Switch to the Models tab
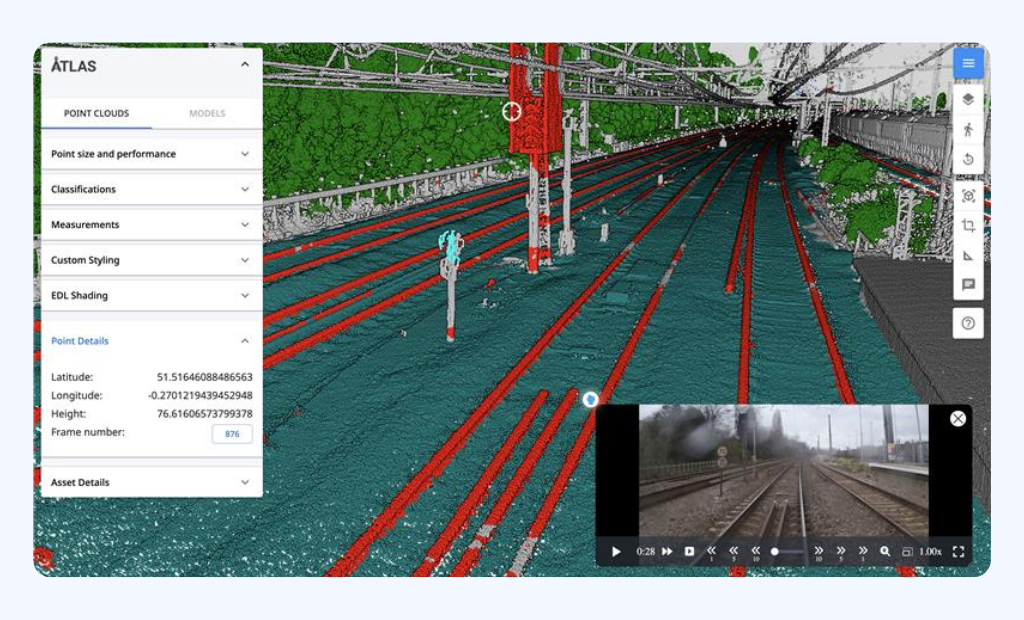This screenshot has height=620, width=1024. point(207,113)
